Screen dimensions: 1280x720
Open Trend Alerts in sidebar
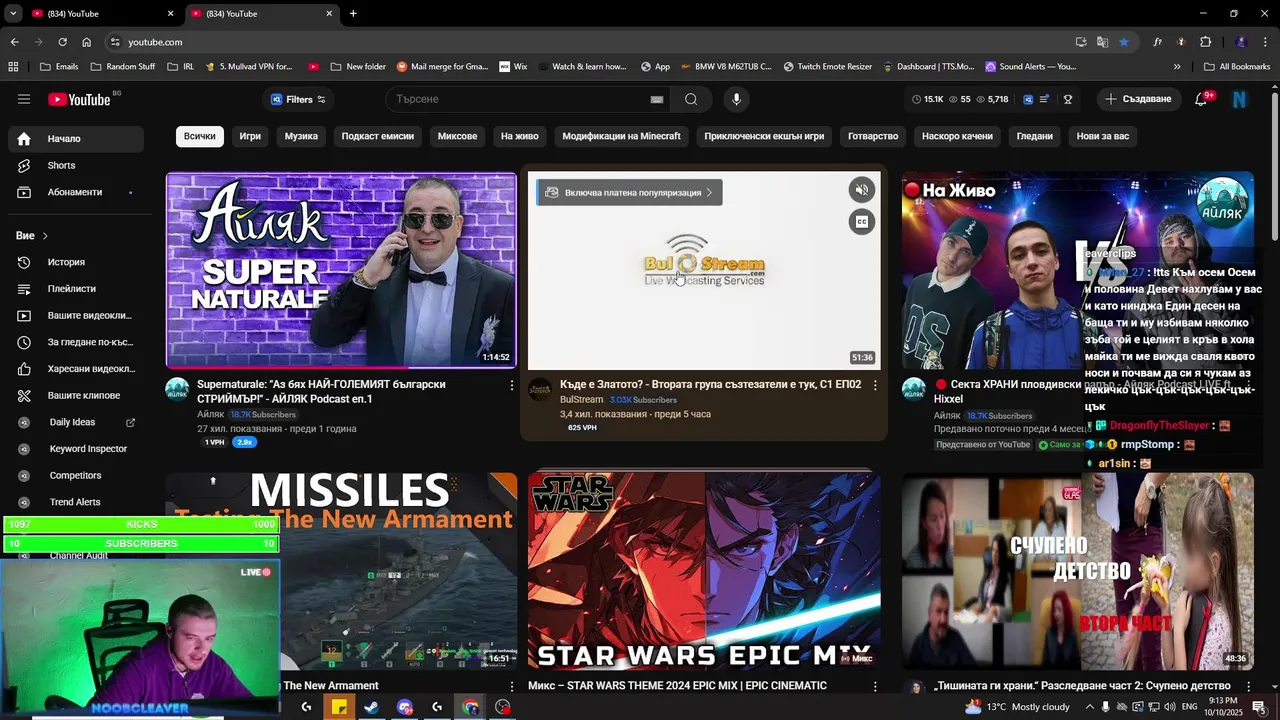pyautogui.click(x=75, y=502)
